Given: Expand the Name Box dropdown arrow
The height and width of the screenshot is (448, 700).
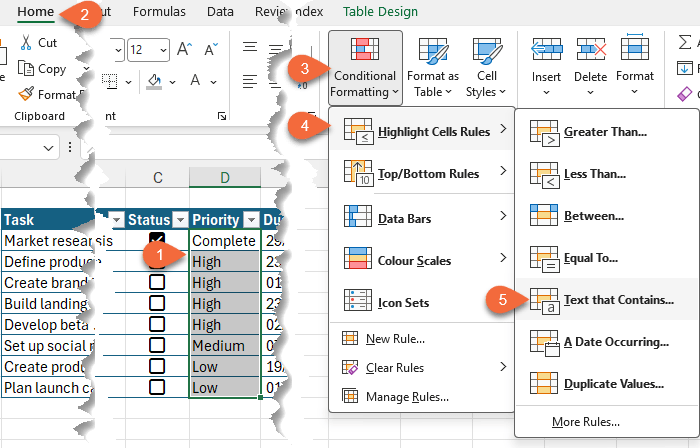Looking at the screenshot, I should [x=48, y=148].
